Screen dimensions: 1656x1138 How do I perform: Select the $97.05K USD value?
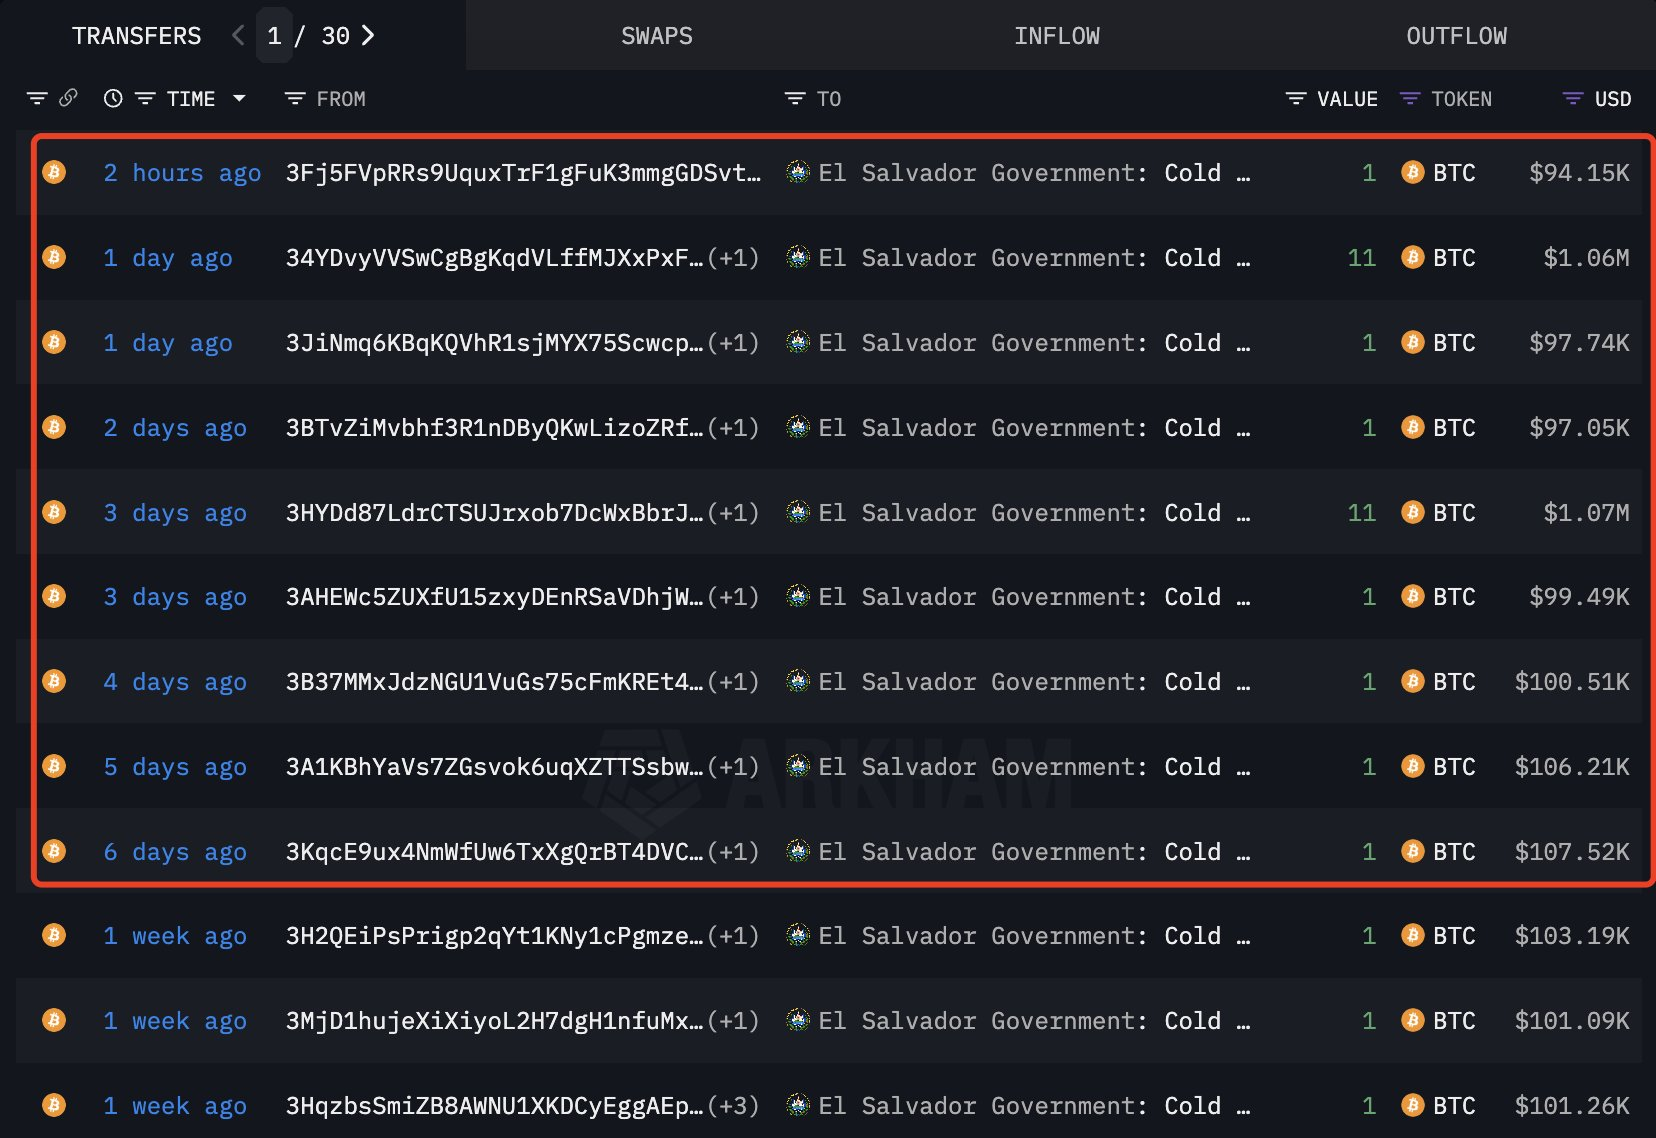[1579, 428]
